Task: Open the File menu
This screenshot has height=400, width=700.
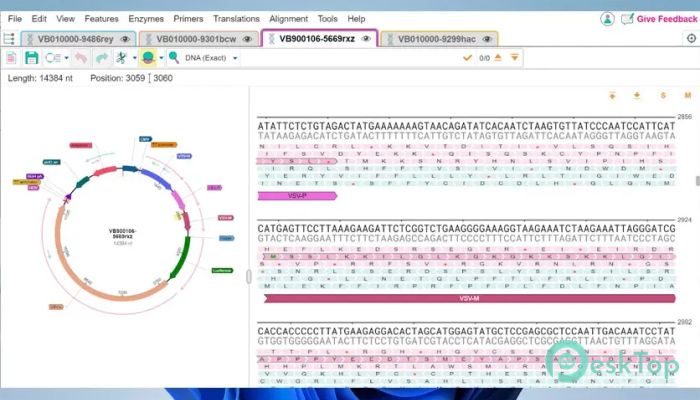Action: (15, 19)
